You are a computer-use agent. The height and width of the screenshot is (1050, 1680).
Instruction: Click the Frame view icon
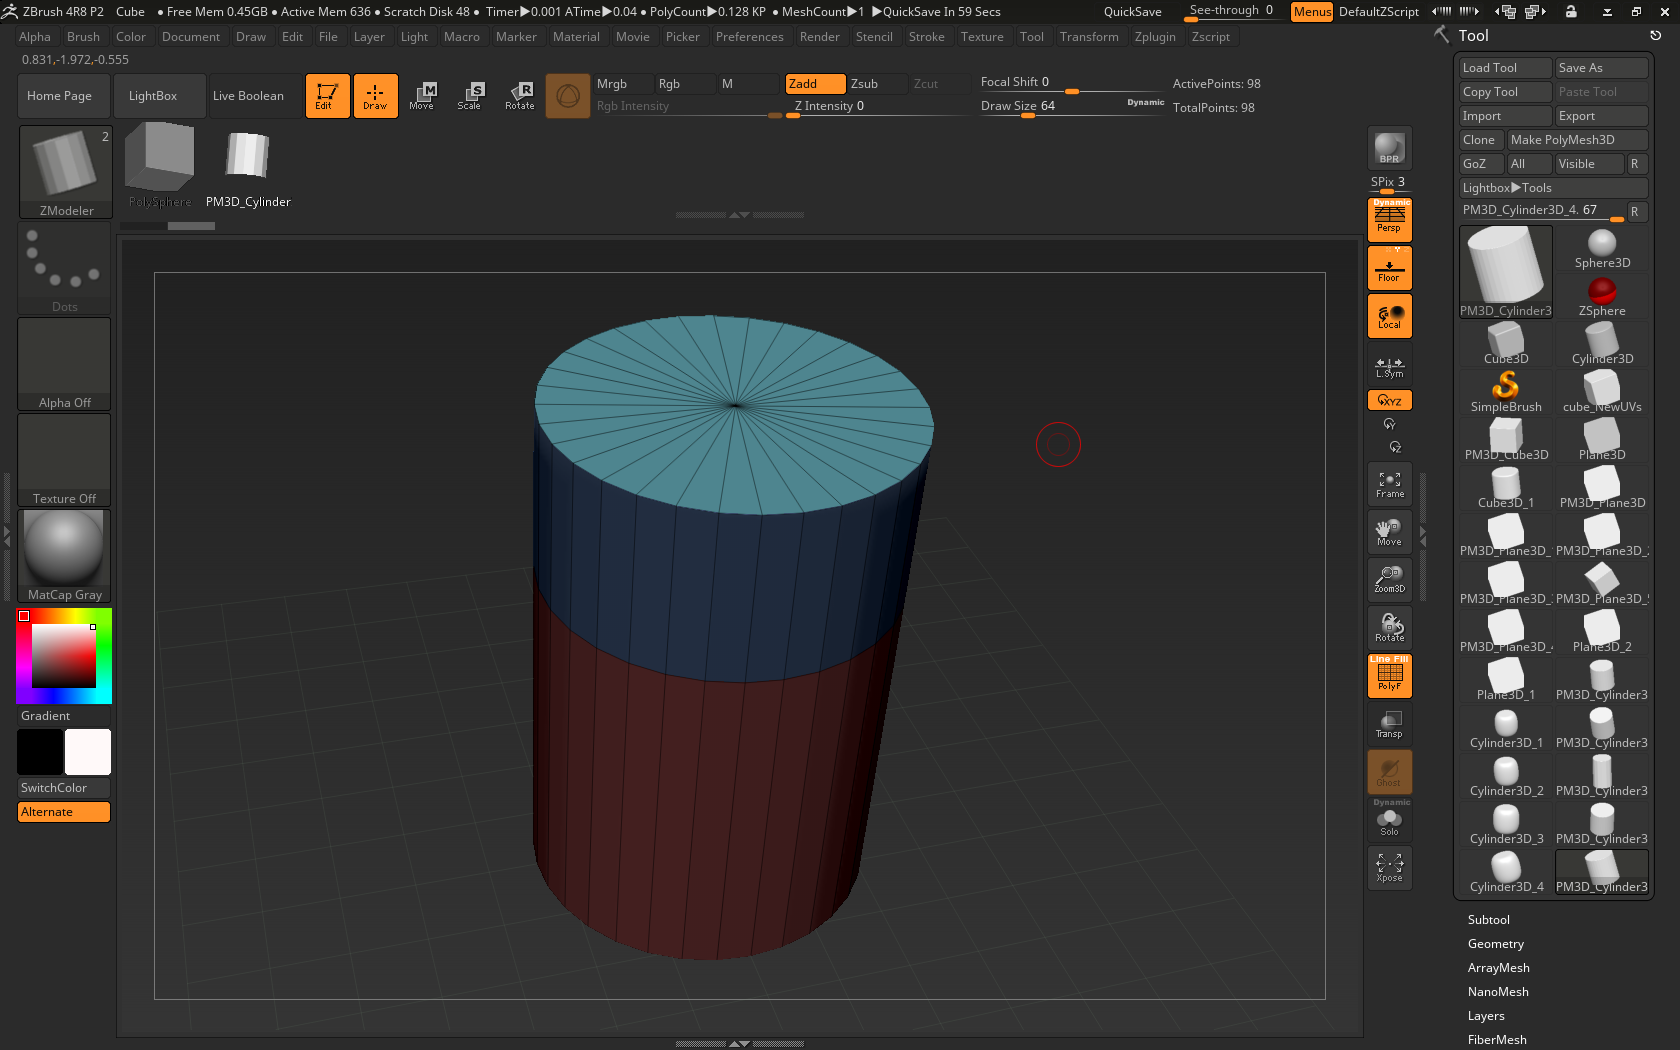pos(1389,485)
